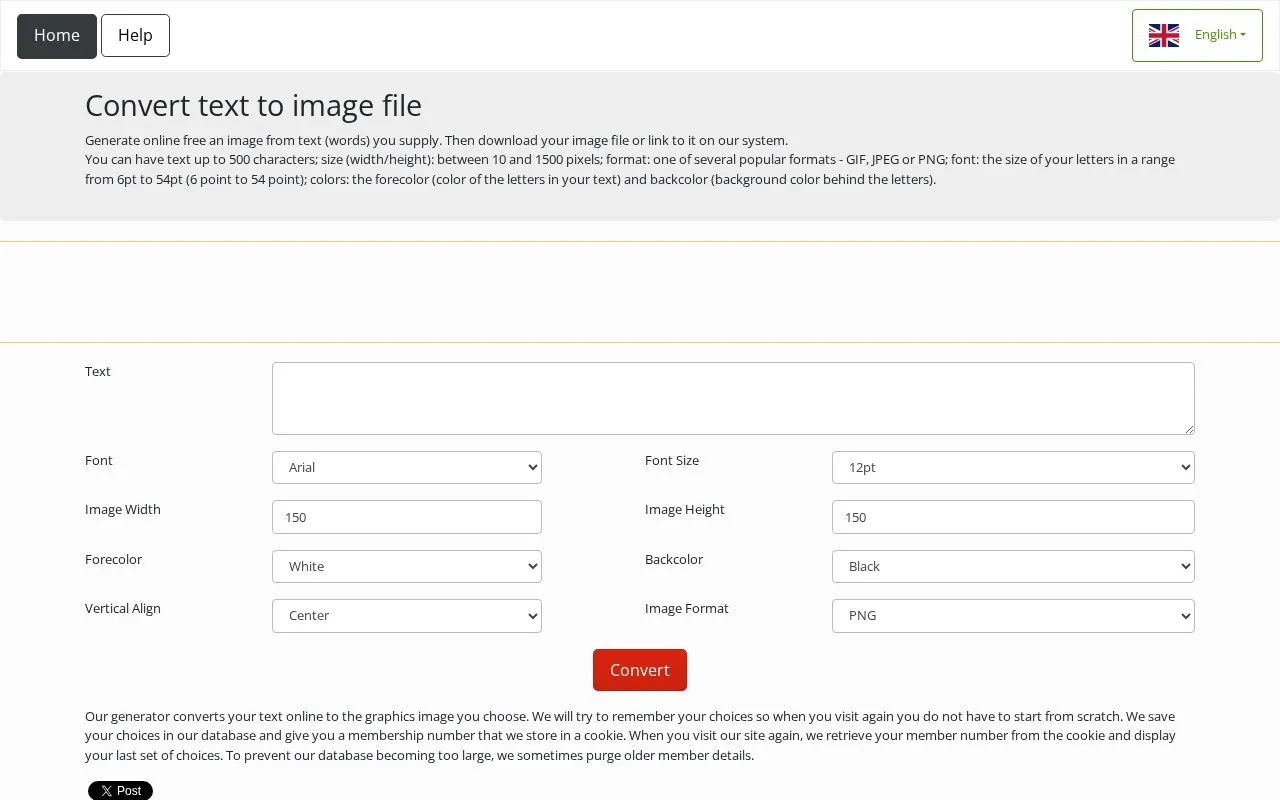The image size is (1280, 800).
Task: Open the Font dropdown showing Arial
Action: [407, 467]
